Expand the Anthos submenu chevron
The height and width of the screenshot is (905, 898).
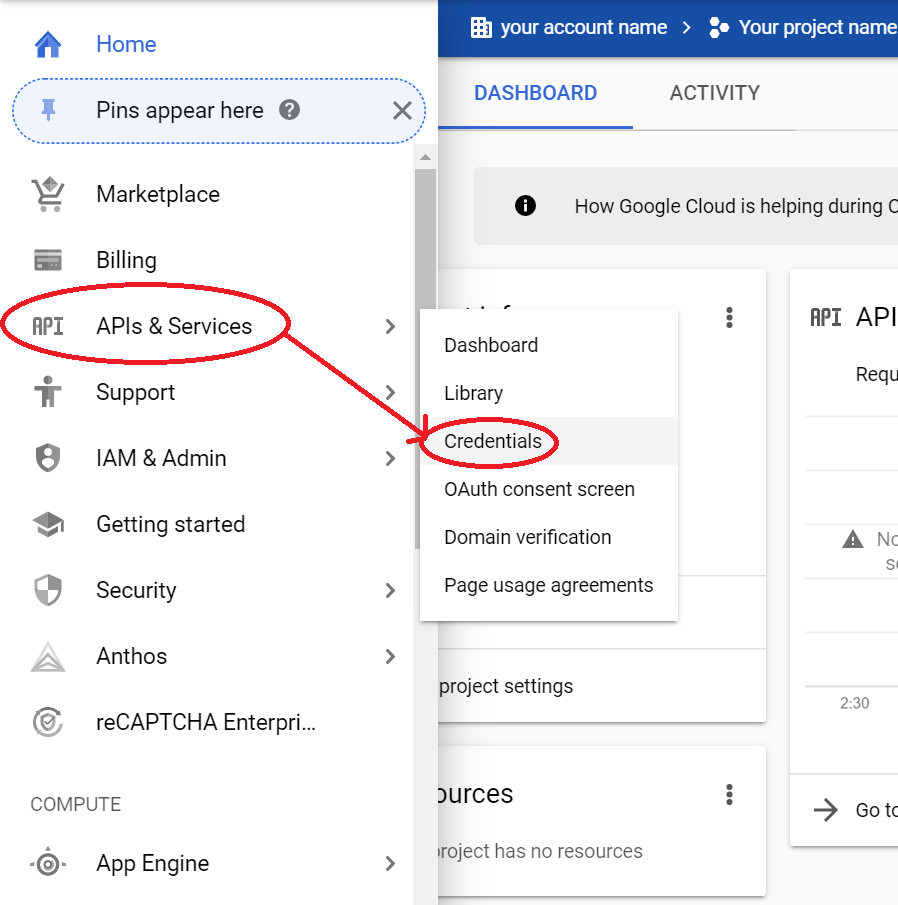pos(390,656)
